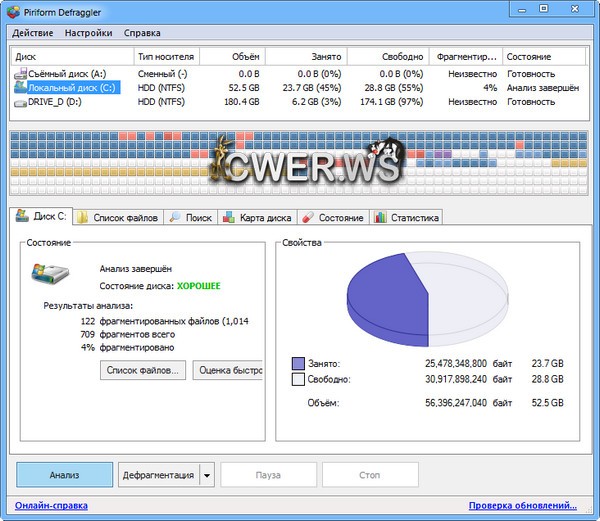Click the Список файлов... button
This screenshot has height=521, width=600.
tap(143, 370)
